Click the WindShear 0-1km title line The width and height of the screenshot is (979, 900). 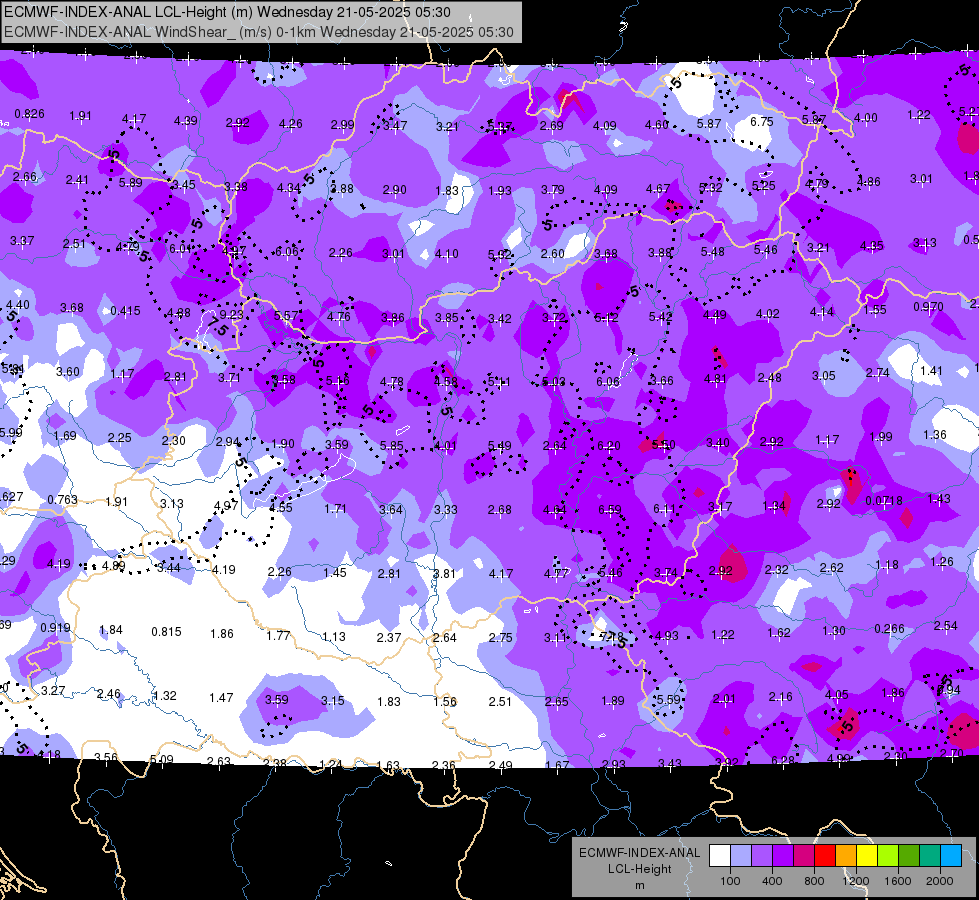point(258,32)
